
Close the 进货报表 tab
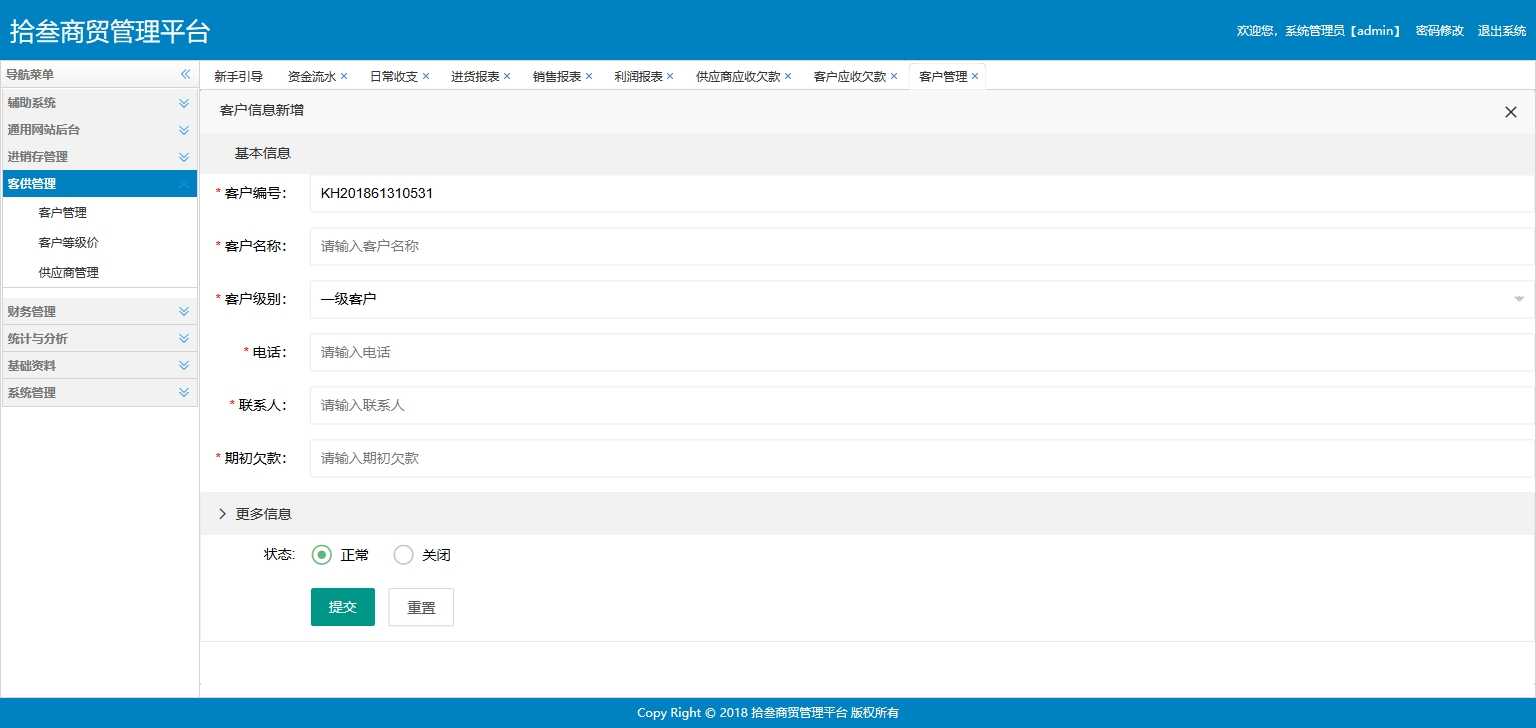(x=507, y=76)
